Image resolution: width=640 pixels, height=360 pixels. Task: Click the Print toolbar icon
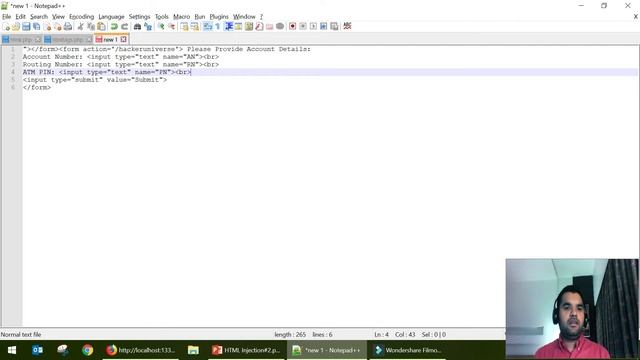(68, 27)
